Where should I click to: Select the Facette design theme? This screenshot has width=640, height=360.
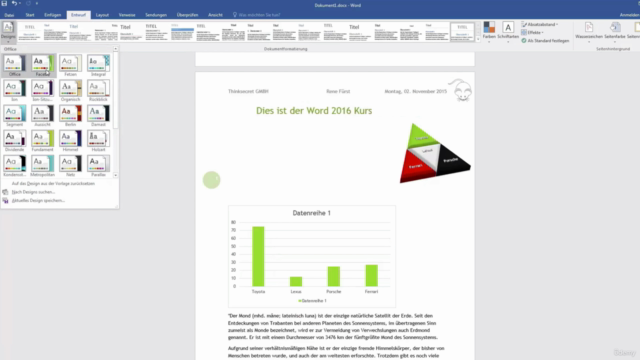(x=42, y=66)
